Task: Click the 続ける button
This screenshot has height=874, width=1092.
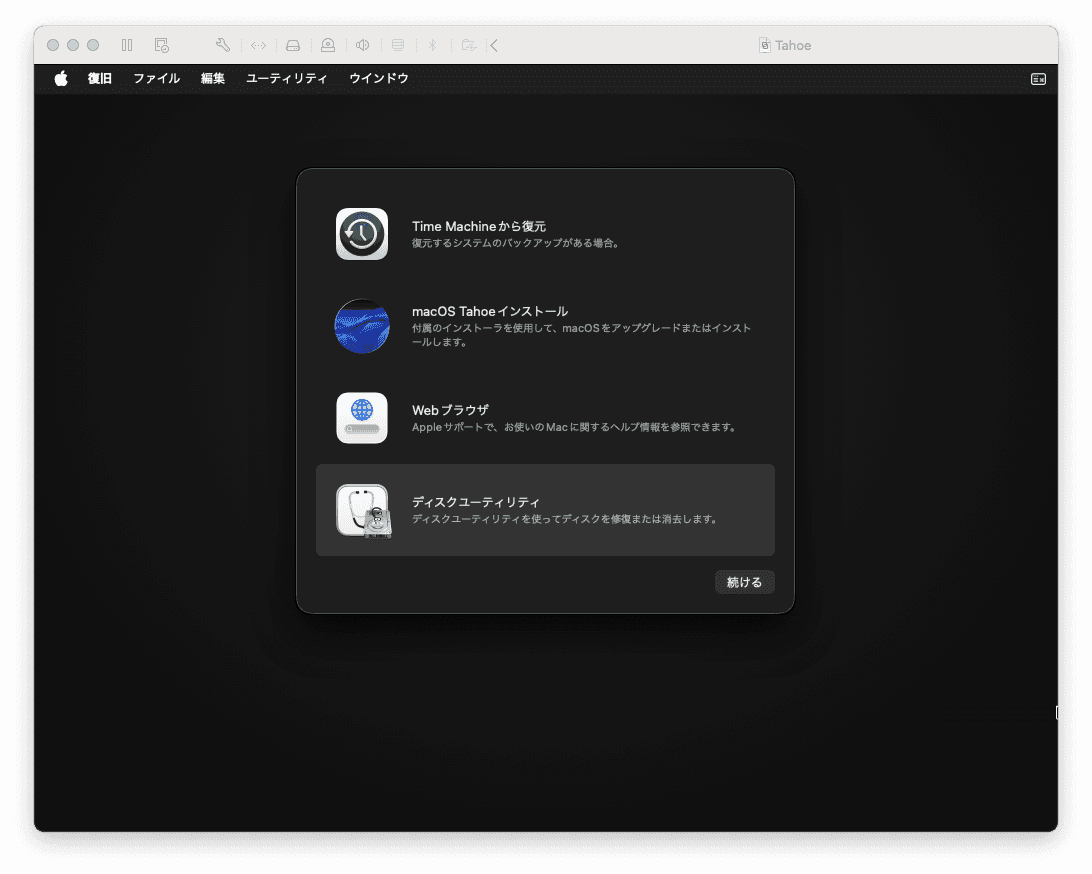Action: pos(744,582)
